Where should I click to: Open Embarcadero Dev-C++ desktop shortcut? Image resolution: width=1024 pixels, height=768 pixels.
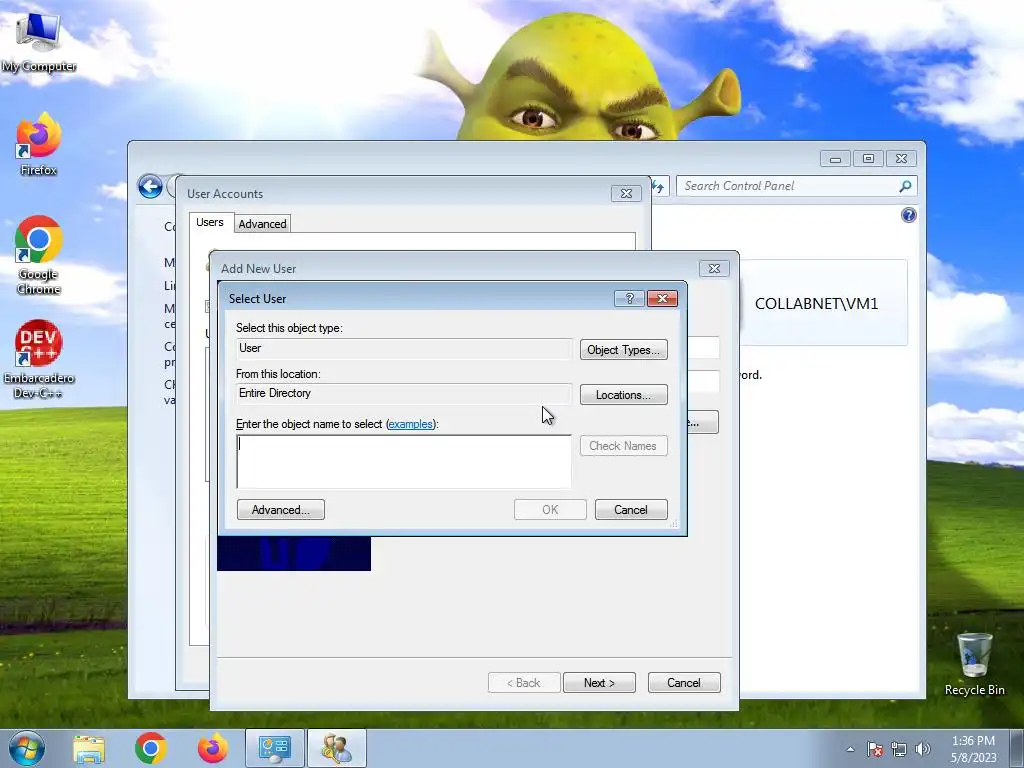point(39,359)
